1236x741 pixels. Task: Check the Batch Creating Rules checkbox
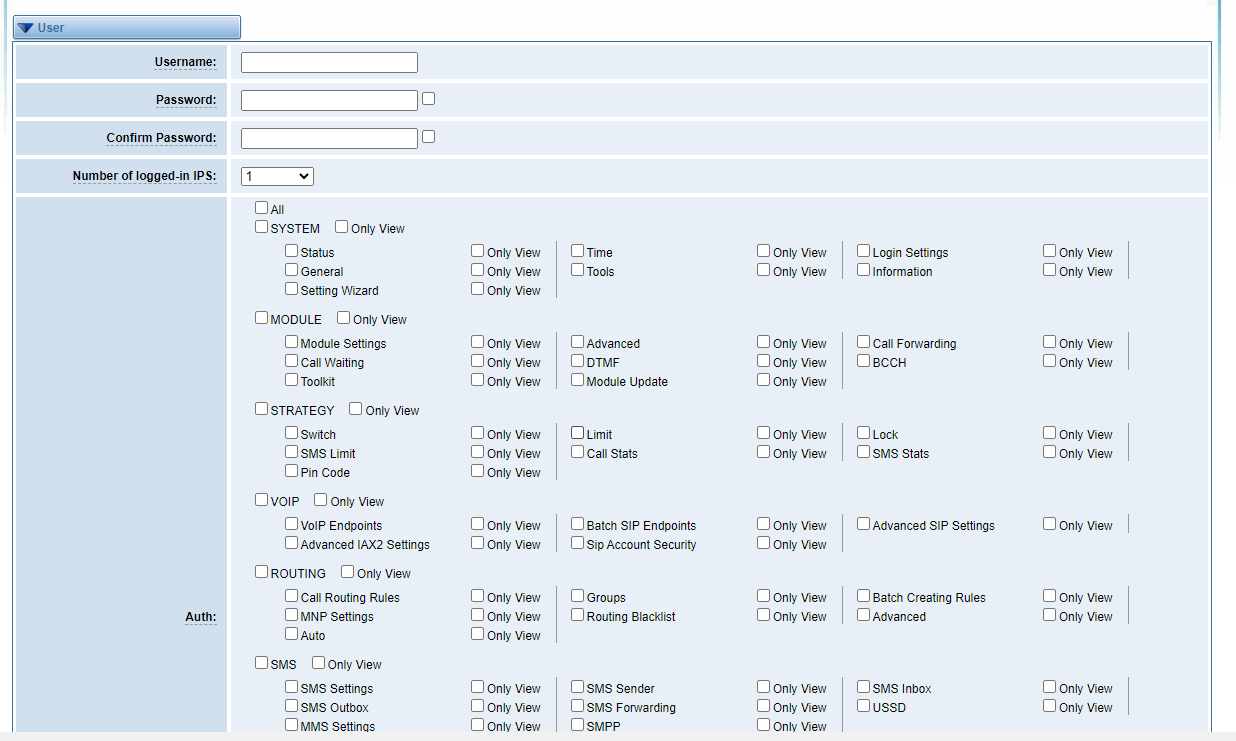tap(863, 596)
